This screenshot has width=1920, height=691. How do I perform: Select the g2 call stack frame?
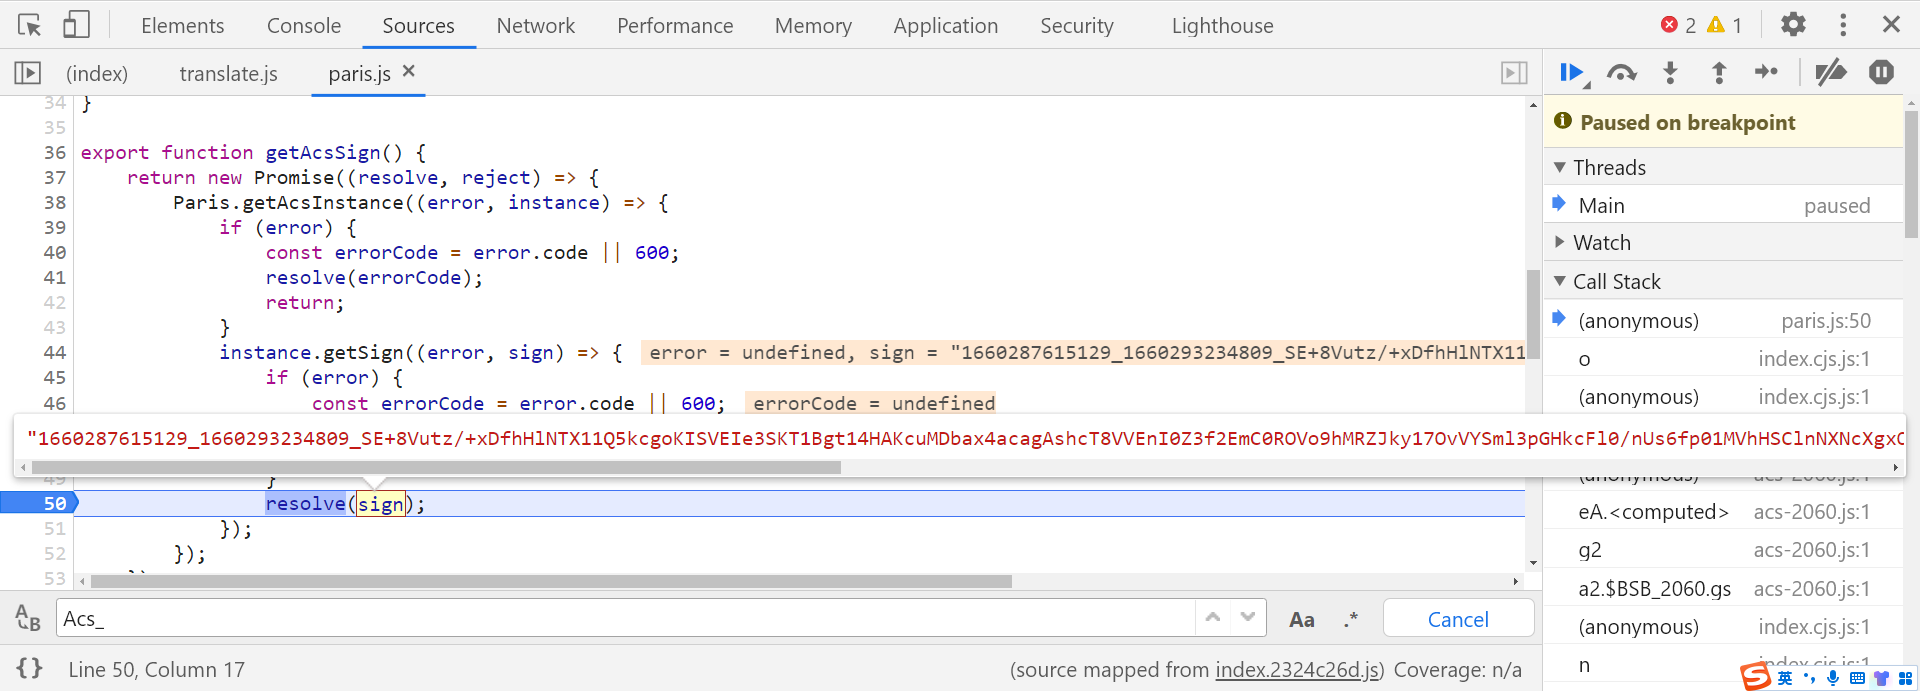click(1724, 549)
